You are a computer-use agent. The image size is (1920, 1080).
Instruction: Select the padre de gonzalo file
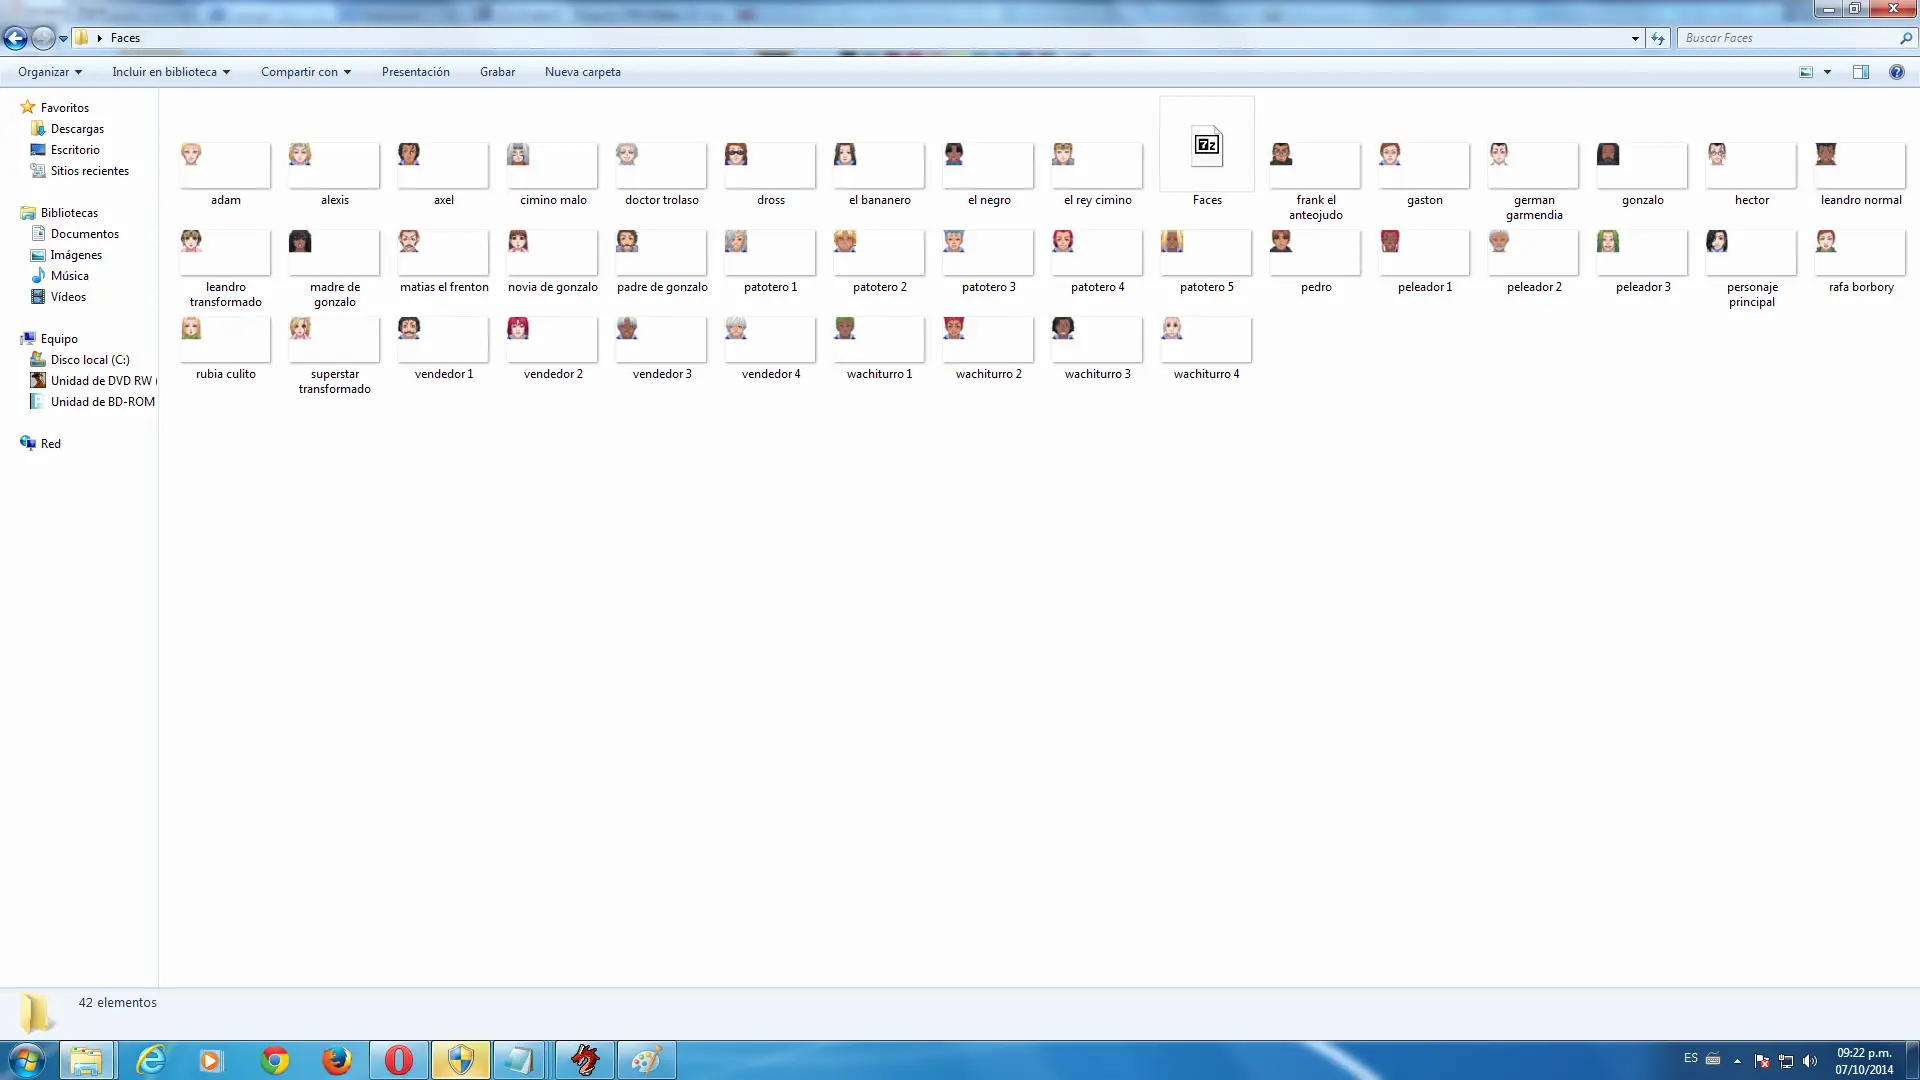click(x=662, y=253)
